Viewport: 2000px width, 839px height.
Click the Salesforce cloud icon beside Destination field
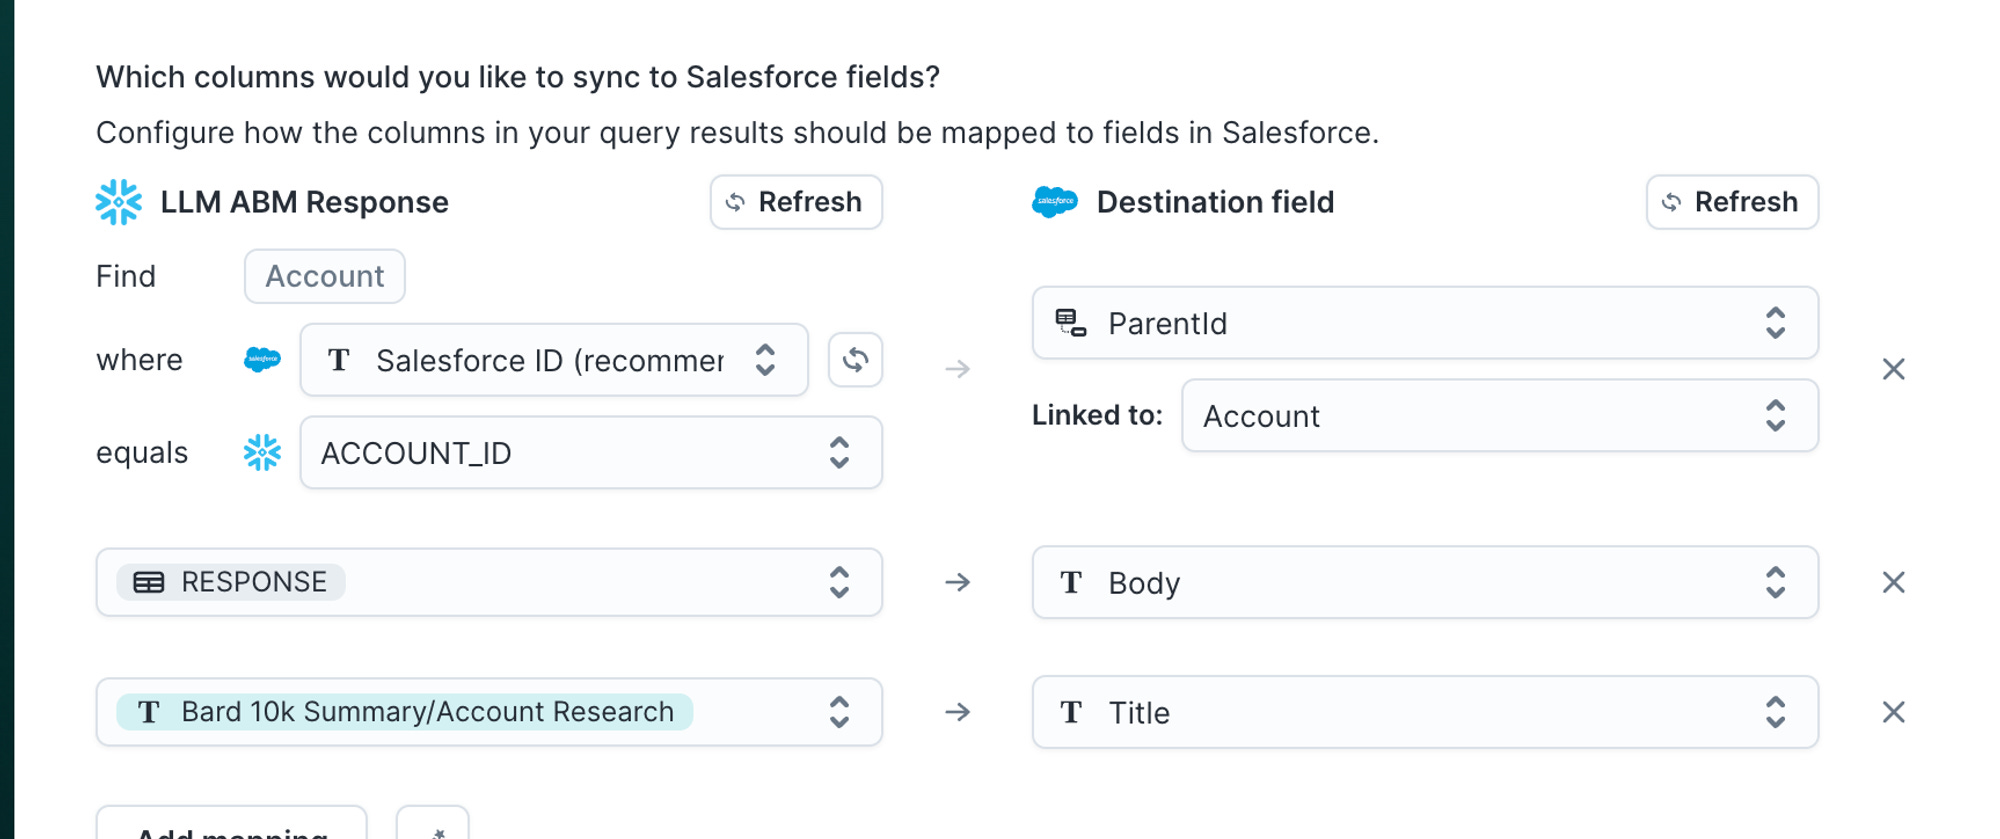[x=1055, y=202]
